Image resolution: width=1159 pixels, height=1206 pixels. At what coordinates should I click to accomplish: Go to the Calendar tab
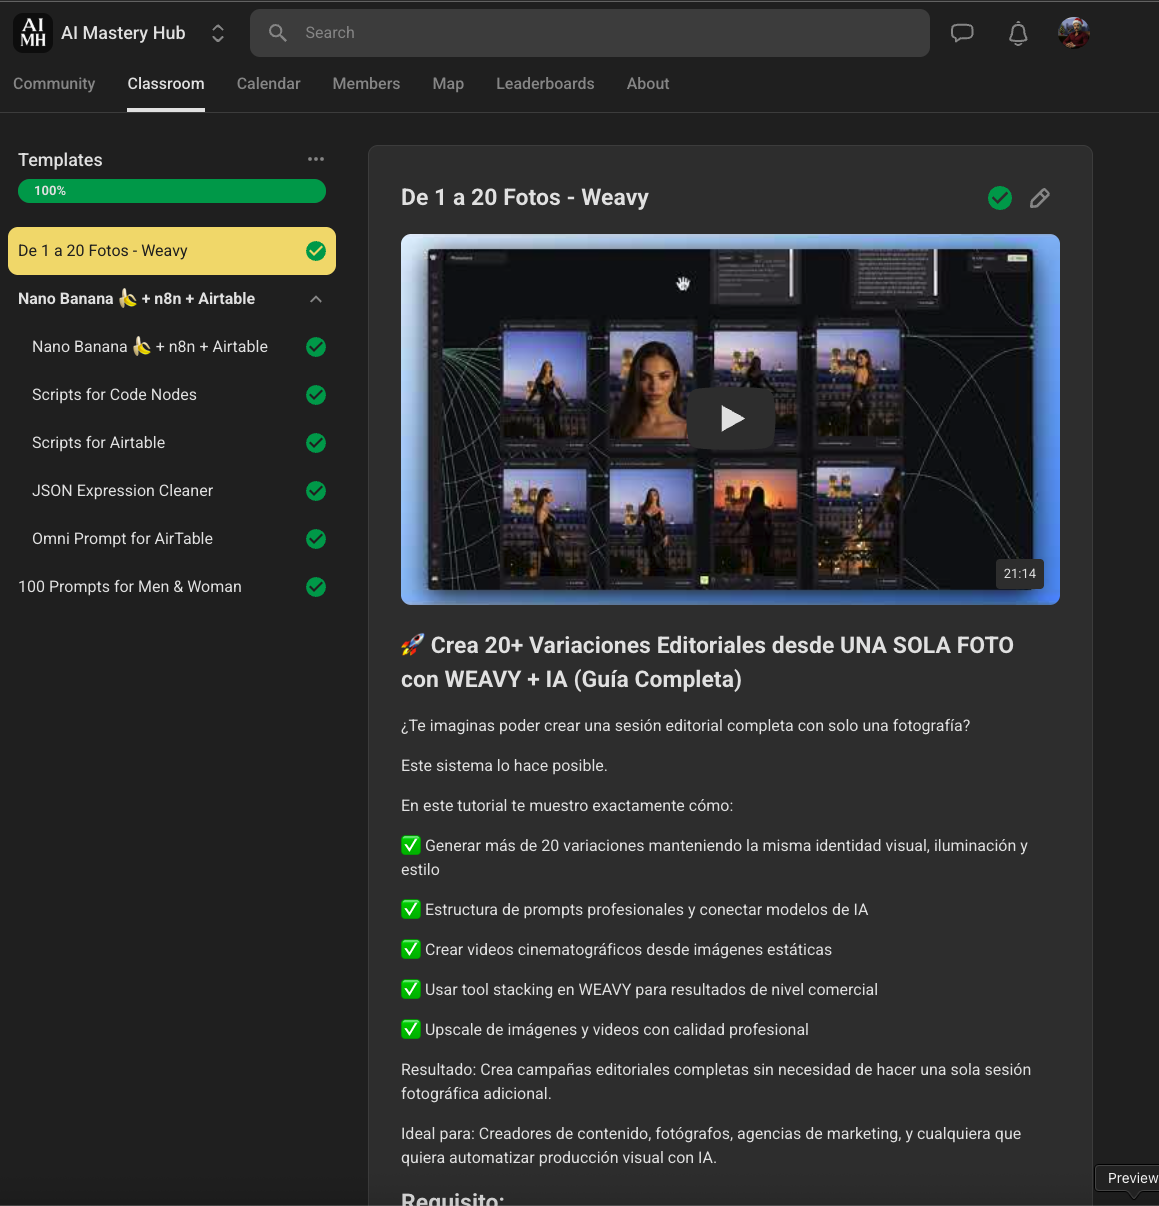click(x=268, y=84)
